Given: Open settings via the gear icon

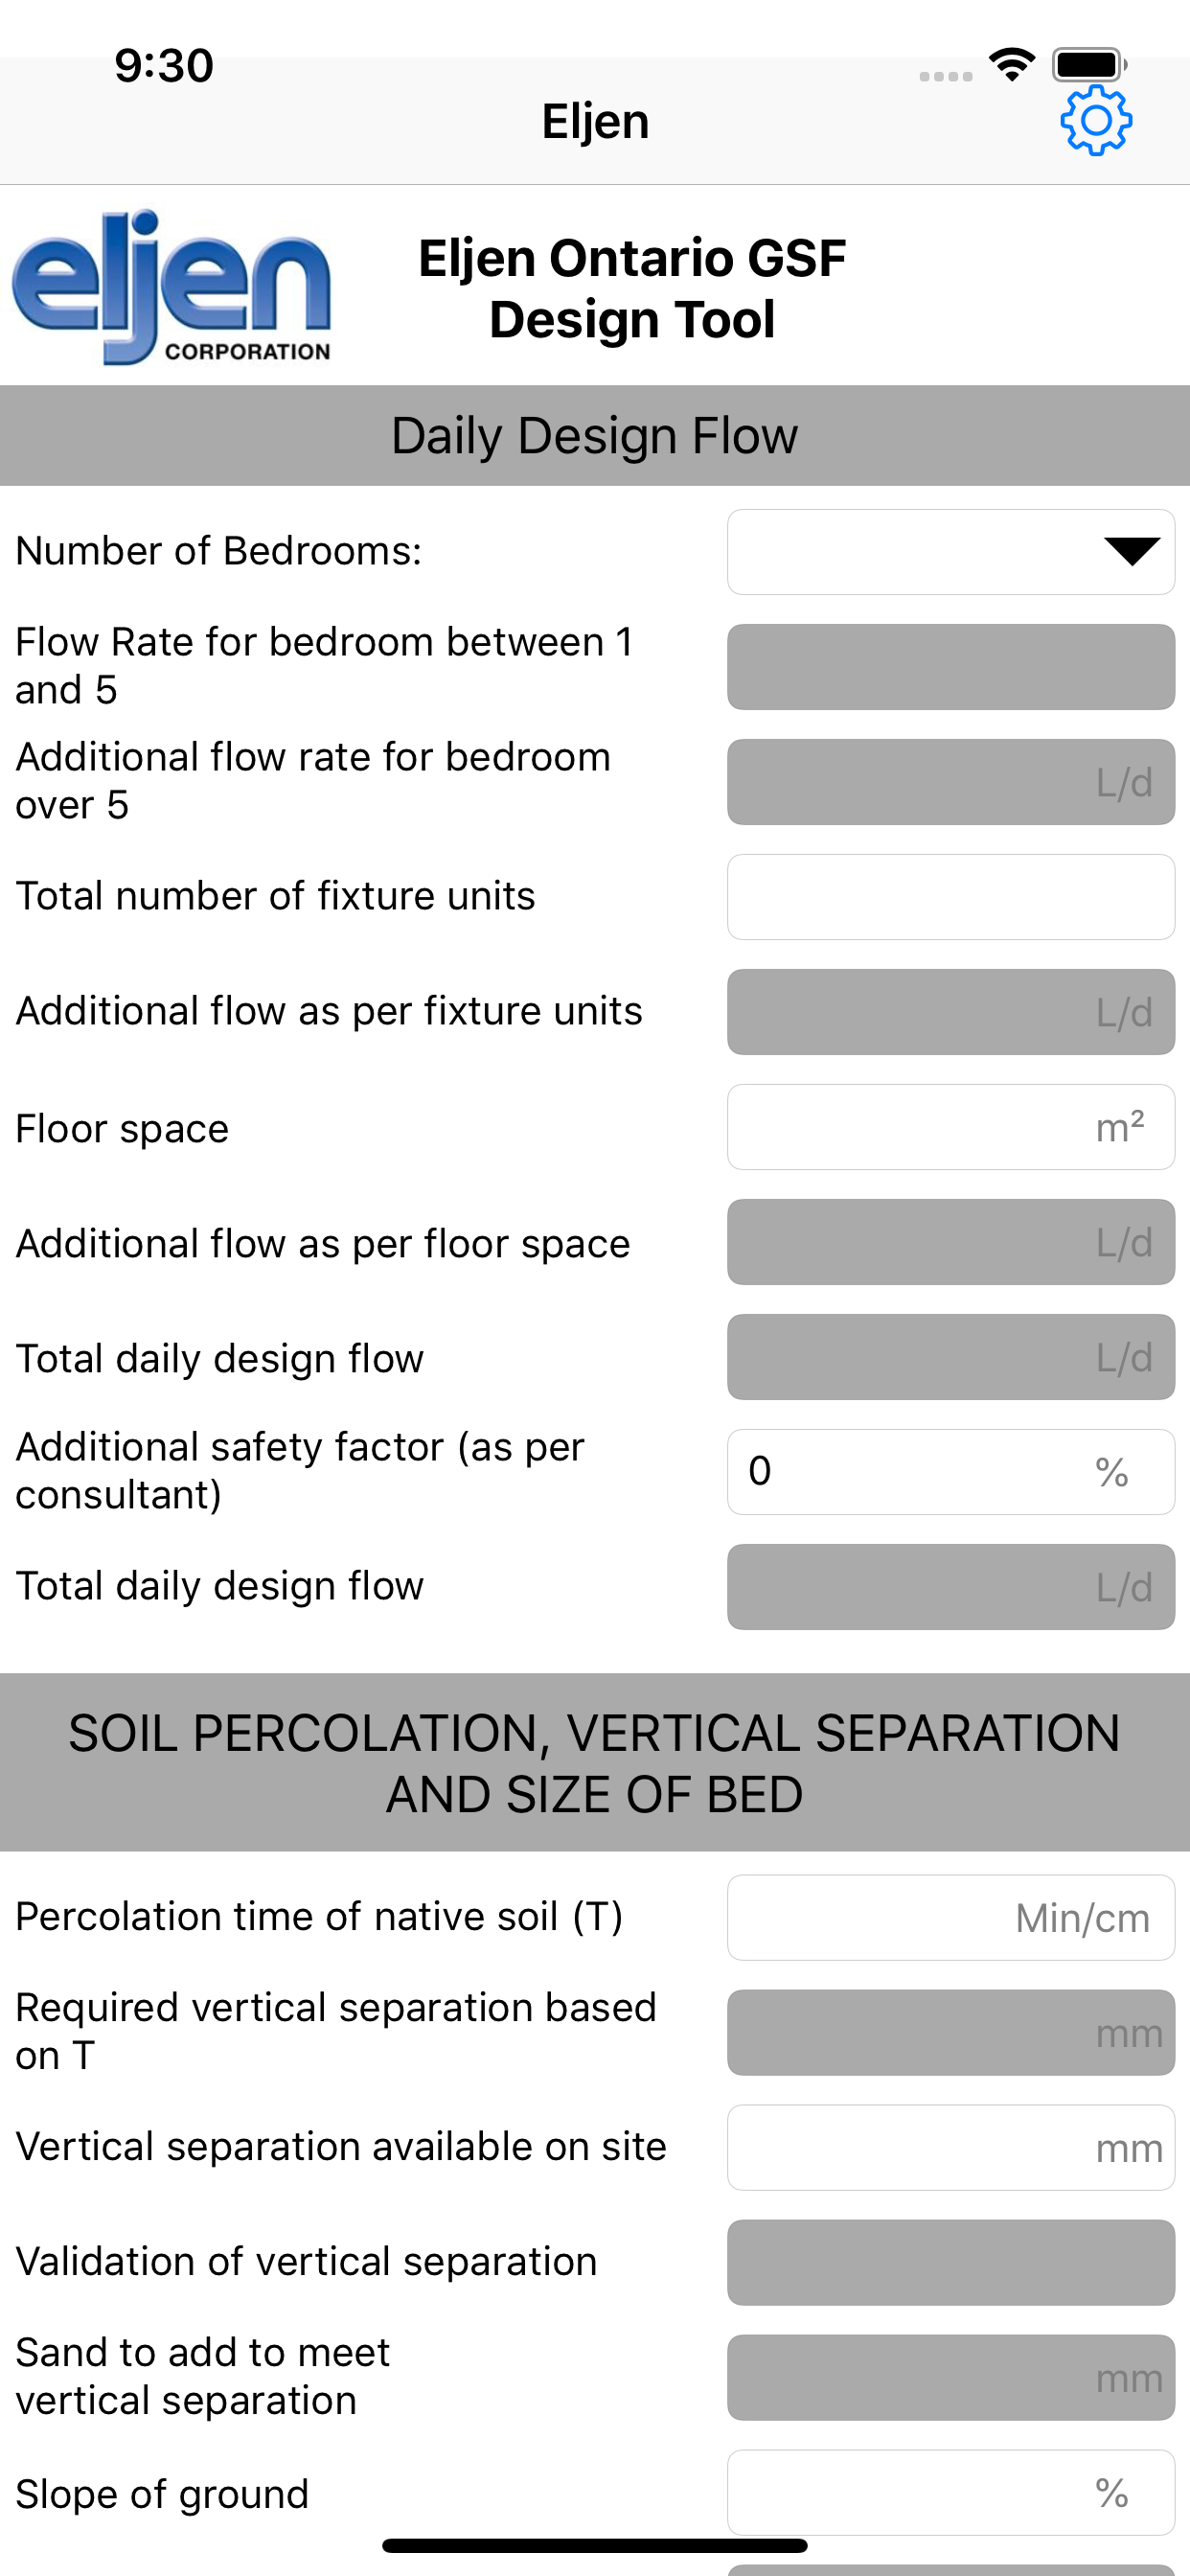Looking at the screenshot, I should [1096, 120].
